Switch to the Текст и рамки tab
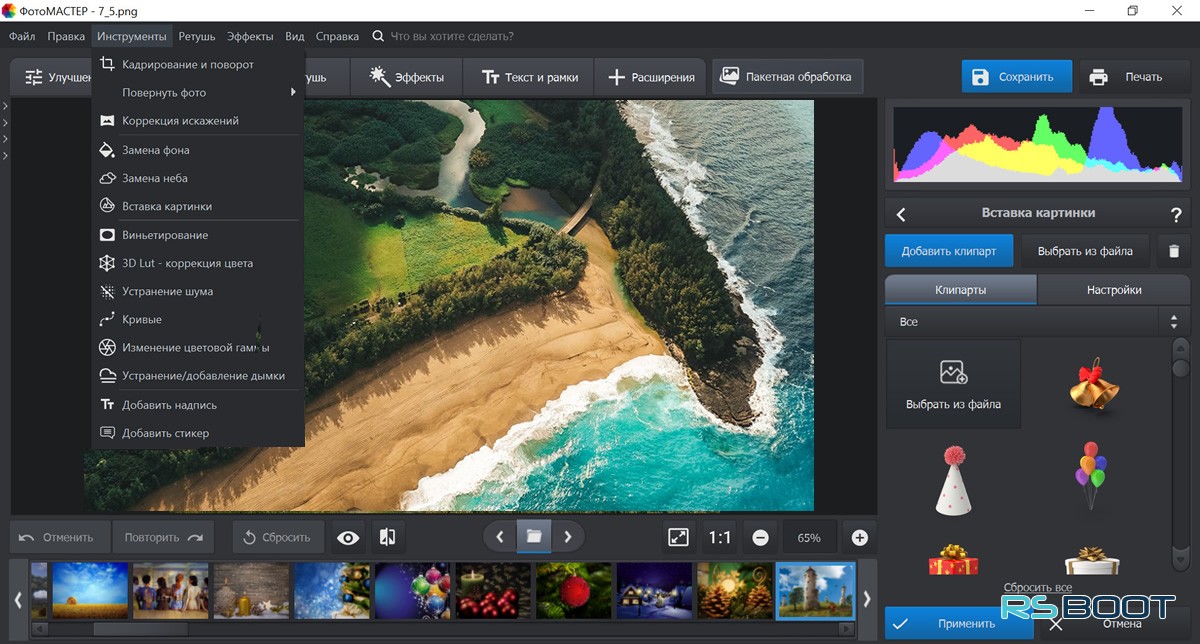The width and height of the screenshot is (1200, 644). pos(530,77)
